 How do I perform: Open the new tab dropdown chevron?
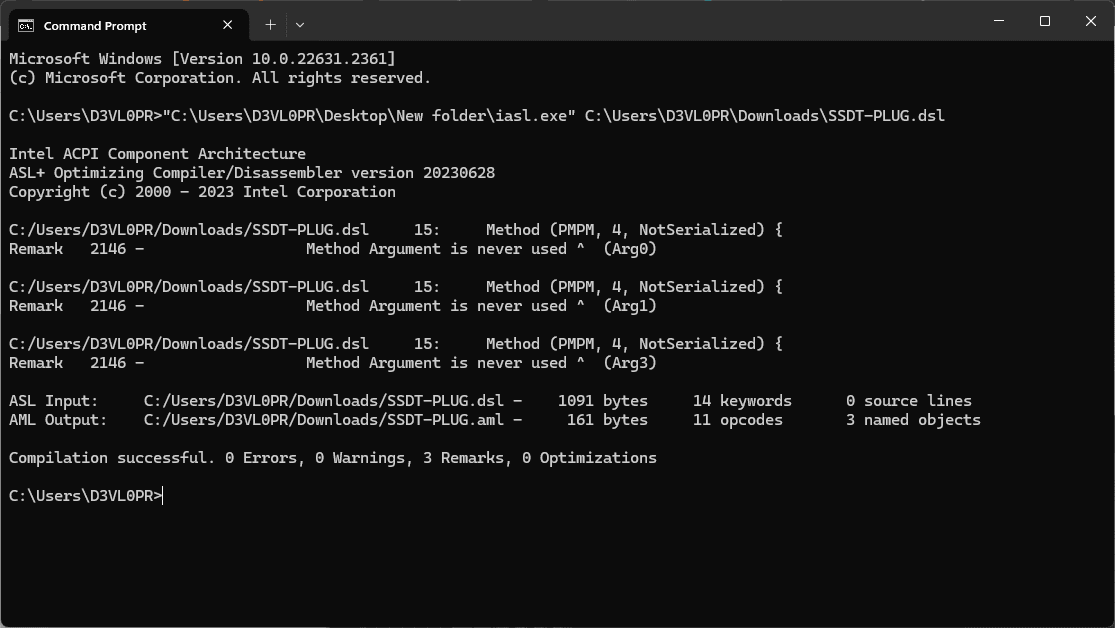pos(300,24)
